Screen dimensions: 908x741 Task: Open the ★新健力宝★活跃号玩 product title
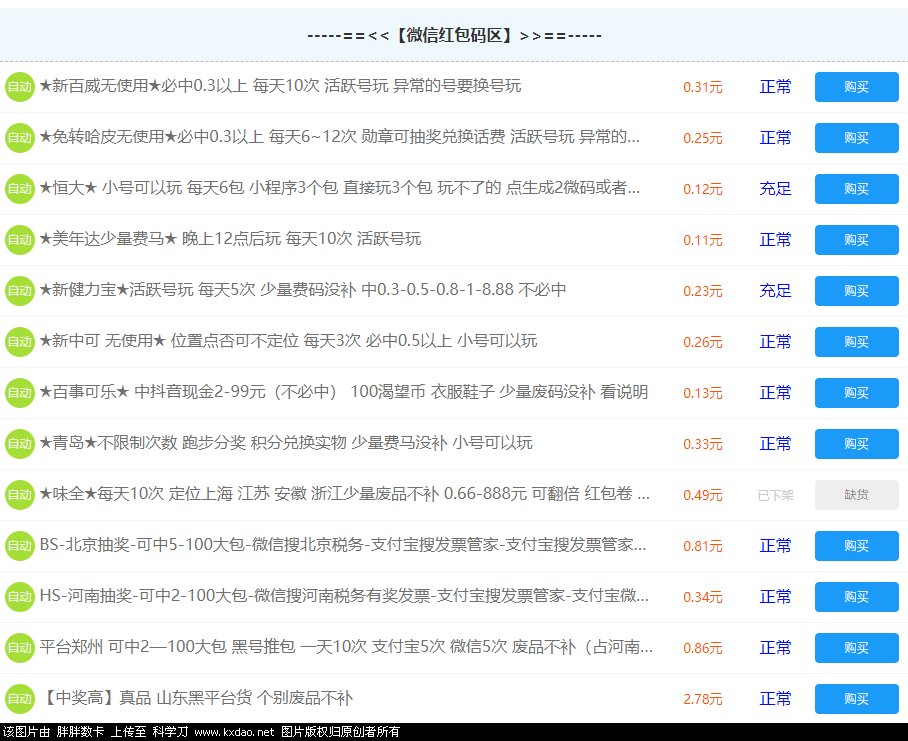pos(303,289)
